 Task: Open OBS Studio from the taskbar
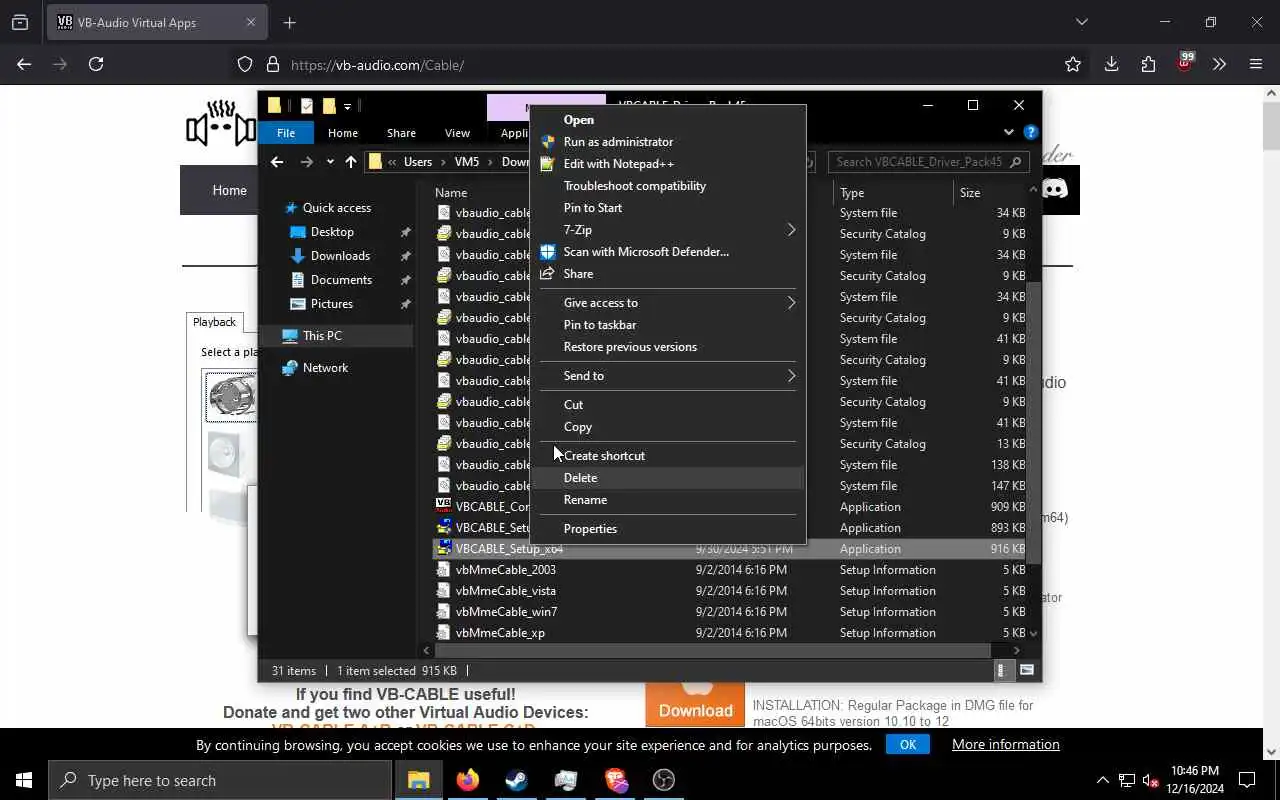(x=664, y=780)
